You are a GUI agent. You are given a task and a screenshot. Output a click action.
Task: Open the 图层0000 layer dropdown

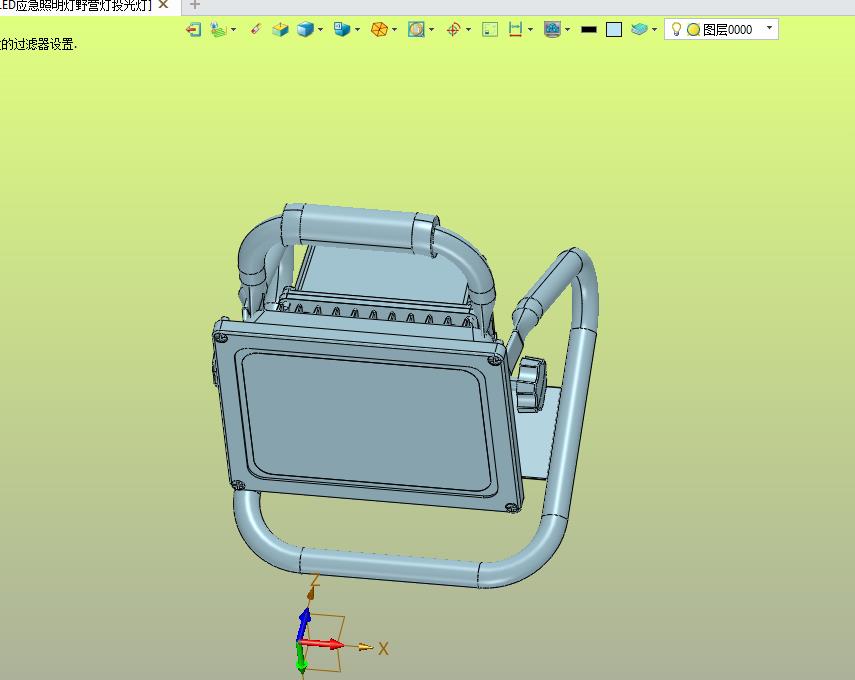coord(769,28)
